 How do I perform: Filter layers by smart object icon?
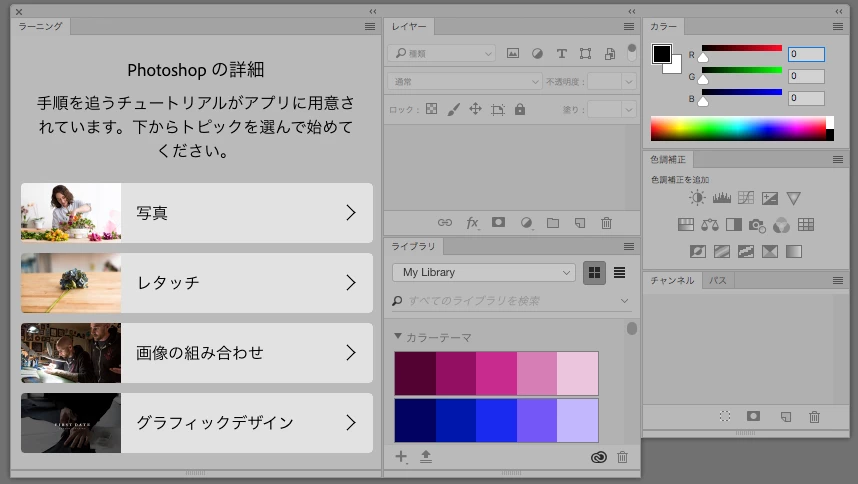[x=610, y=53]
